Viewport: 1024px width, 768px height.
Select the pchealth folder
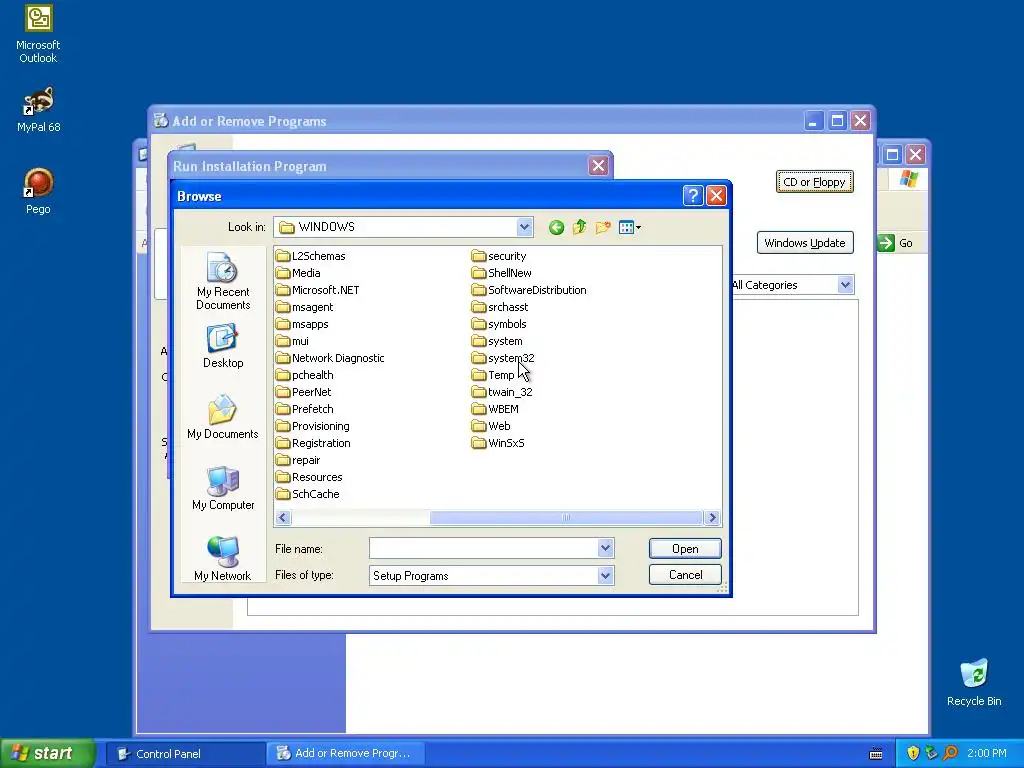(x=304, y=375)
